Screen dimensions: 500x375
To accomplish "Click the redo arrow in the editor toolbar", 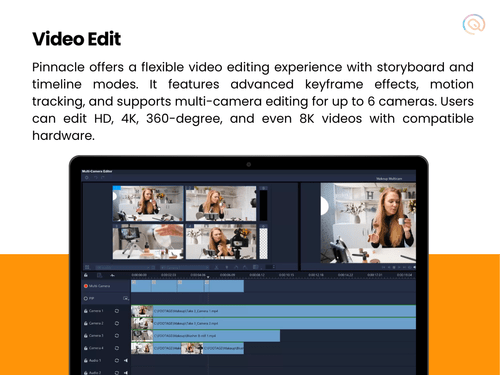I will click(x=103, y=178).
